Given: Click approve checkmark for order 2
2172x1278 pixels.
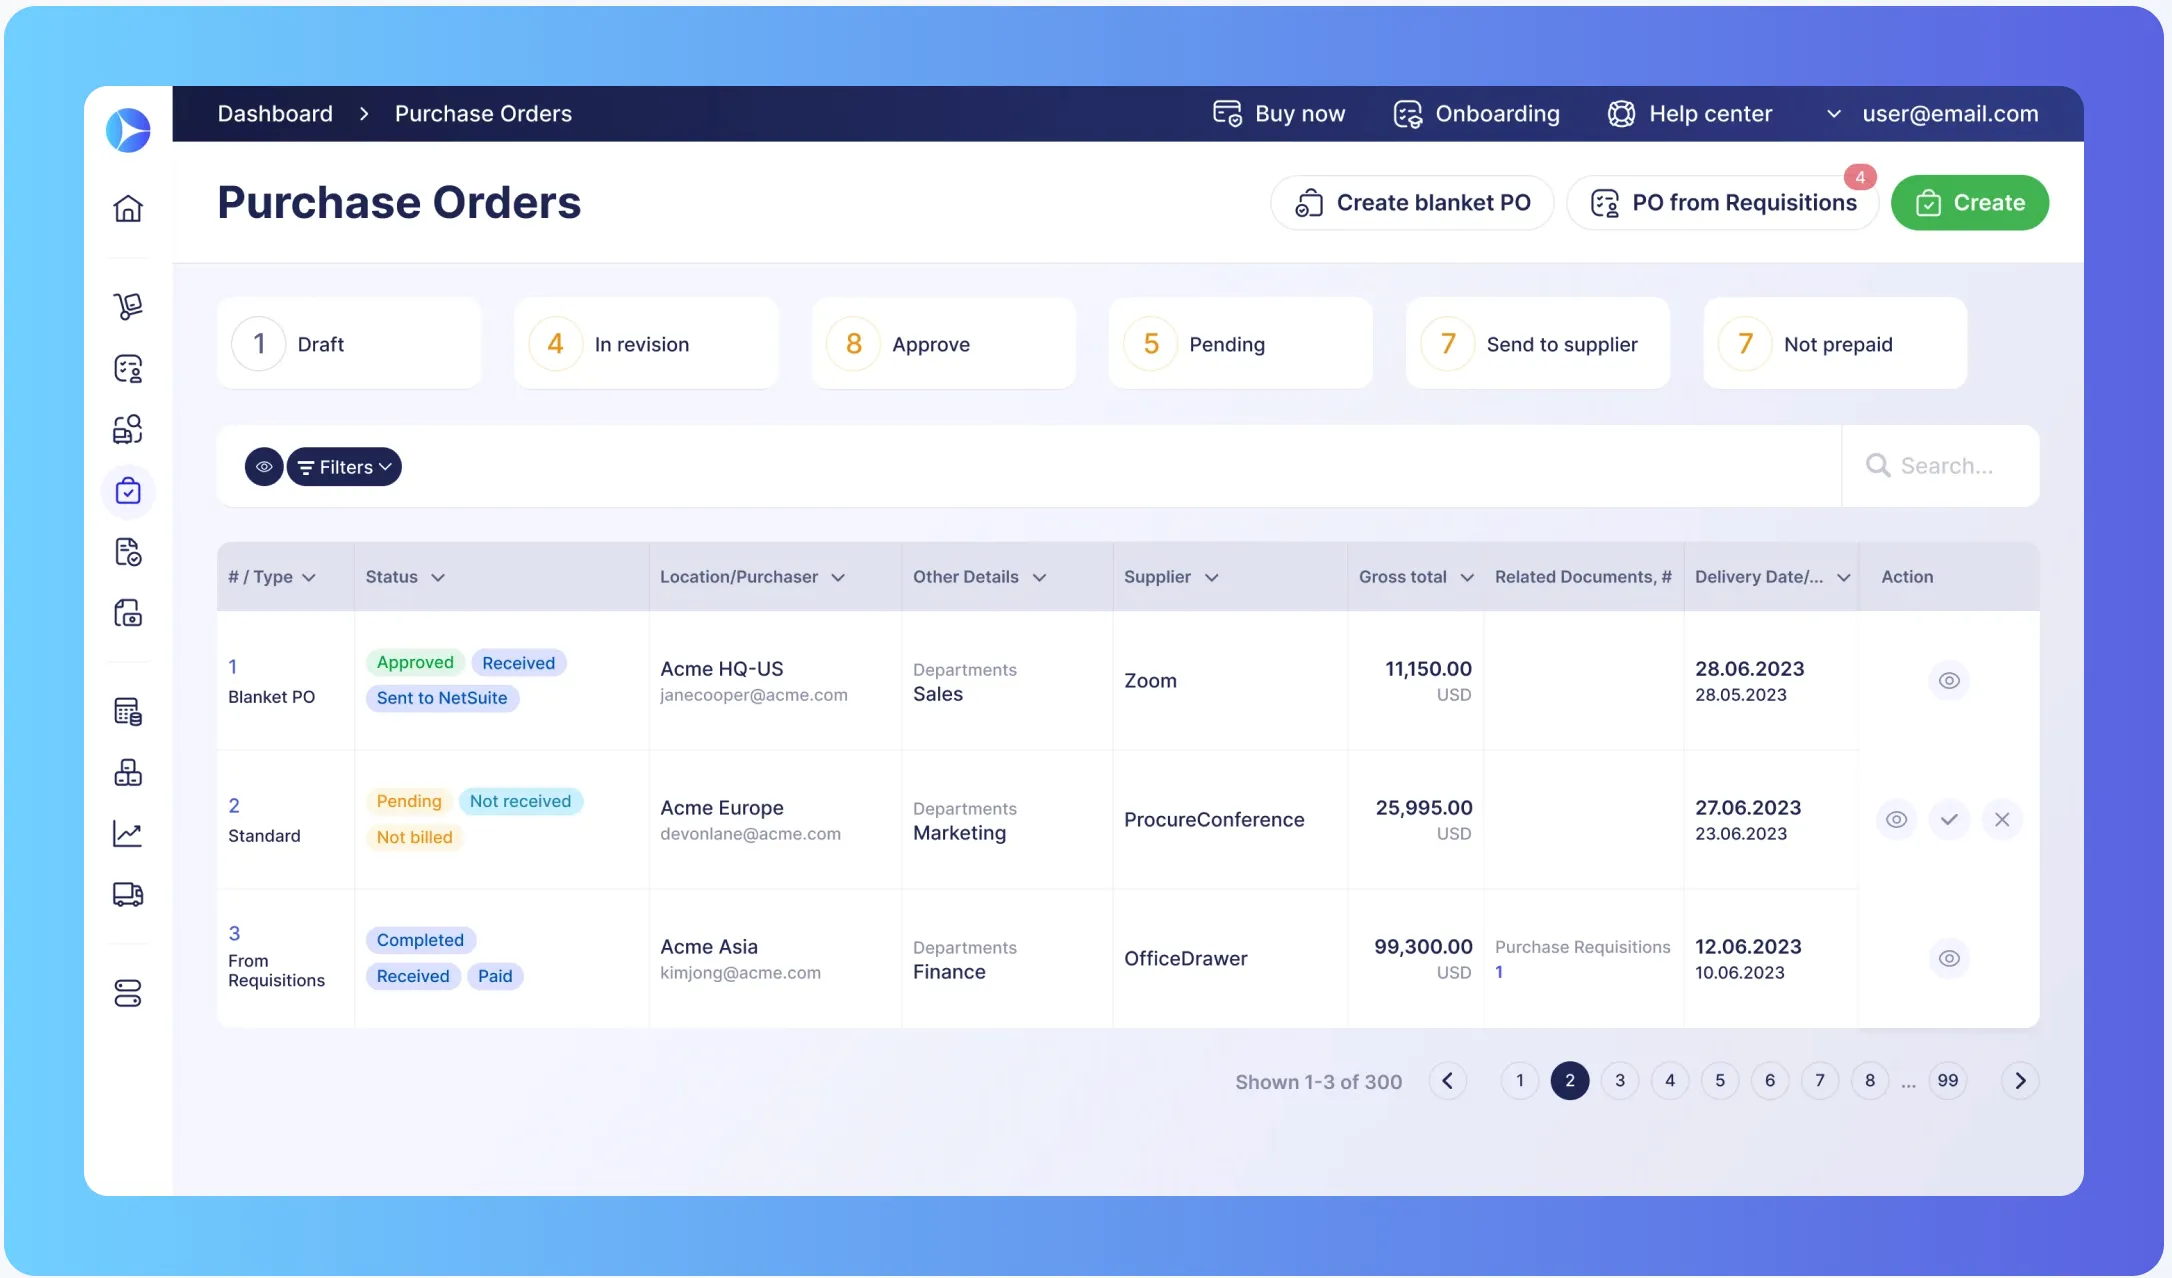Looking at the screenshot, I should tap(1949, 820).
